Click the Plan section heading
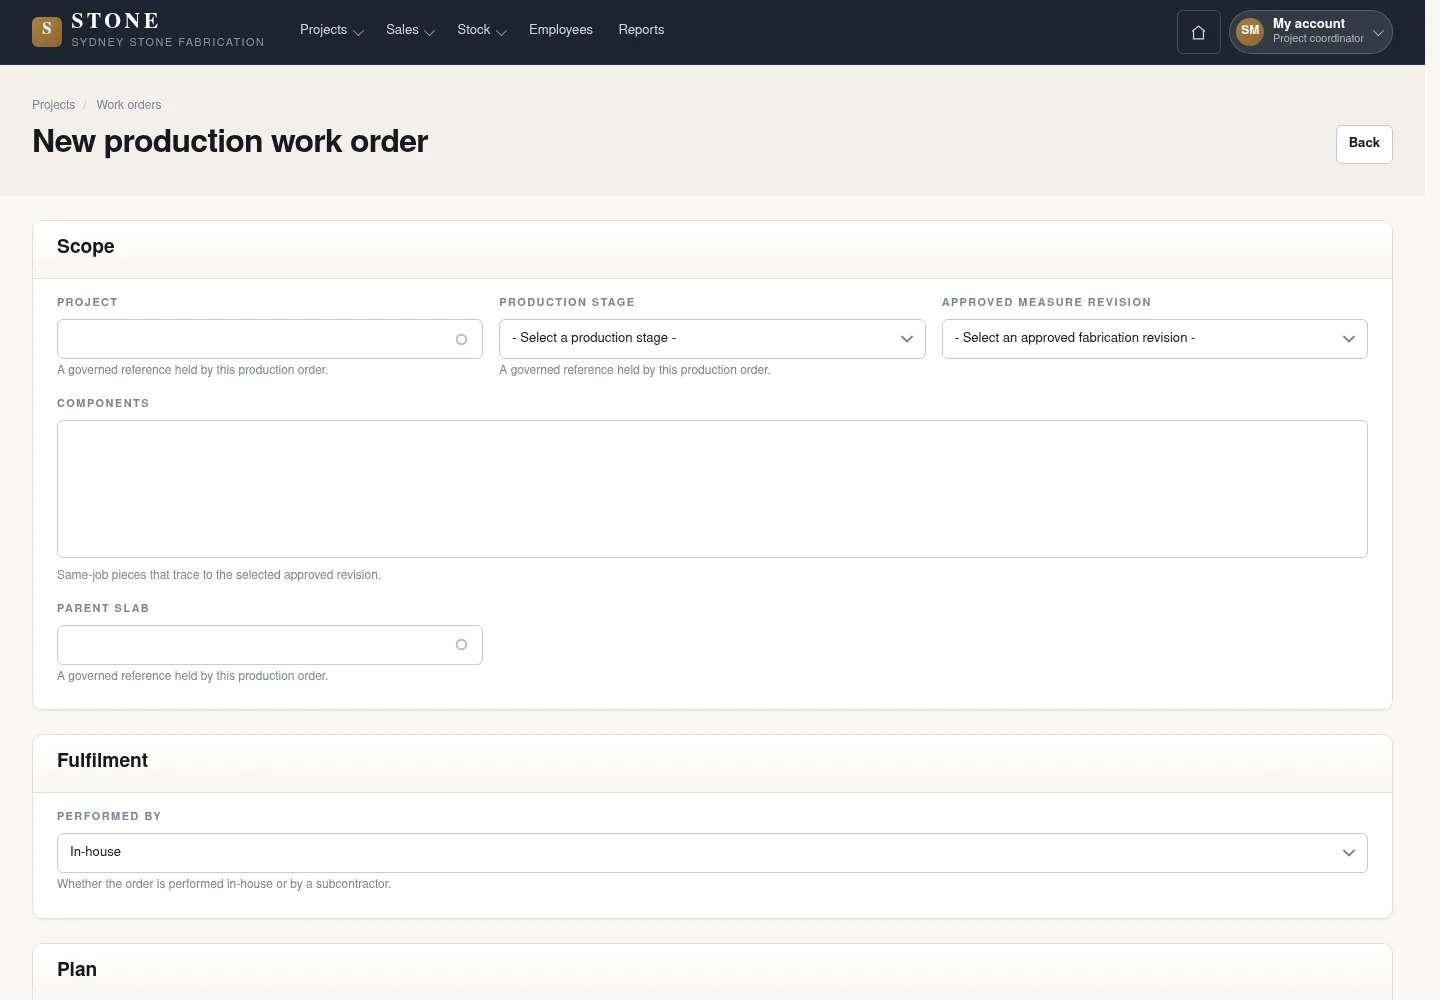The height and width of the screenshot is (1000, 1440). (77, 970)
